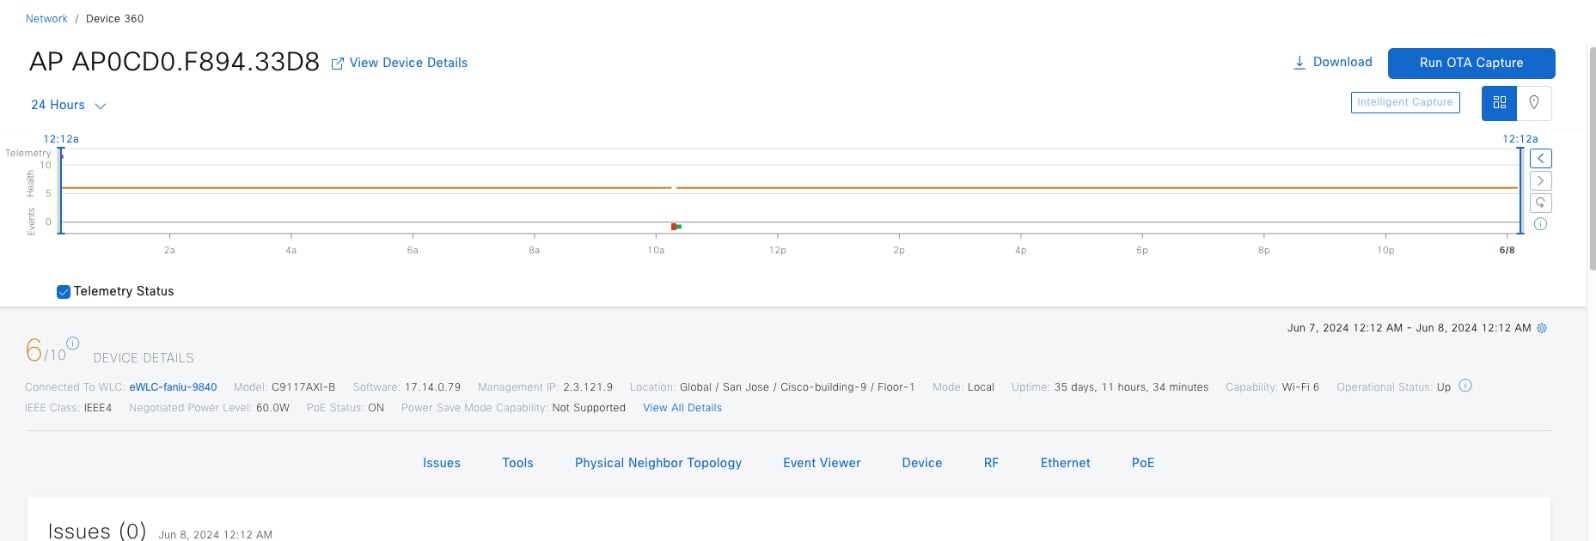The width and height of the screenshot is (1596, 541).
Task: Open the timeline info icon
Action: [1541, 224]
